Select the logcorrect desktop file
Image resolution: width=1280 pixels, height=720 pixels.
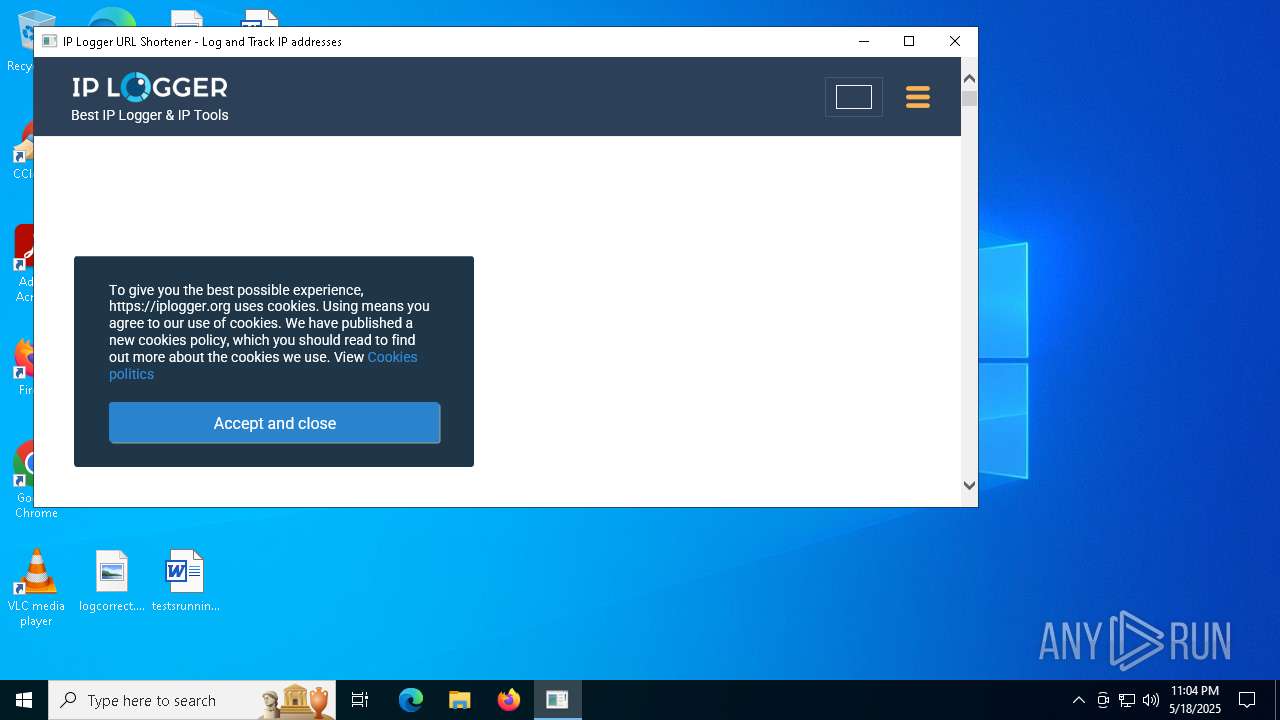112,581
